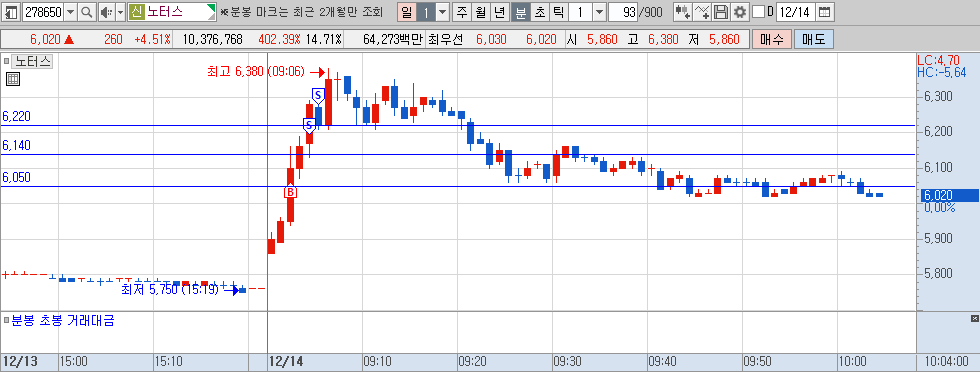This screenshot has width=980, height=372.
Task: Open the stock code history dropdown
Action: pyautogui.click(x=70, y=11)
